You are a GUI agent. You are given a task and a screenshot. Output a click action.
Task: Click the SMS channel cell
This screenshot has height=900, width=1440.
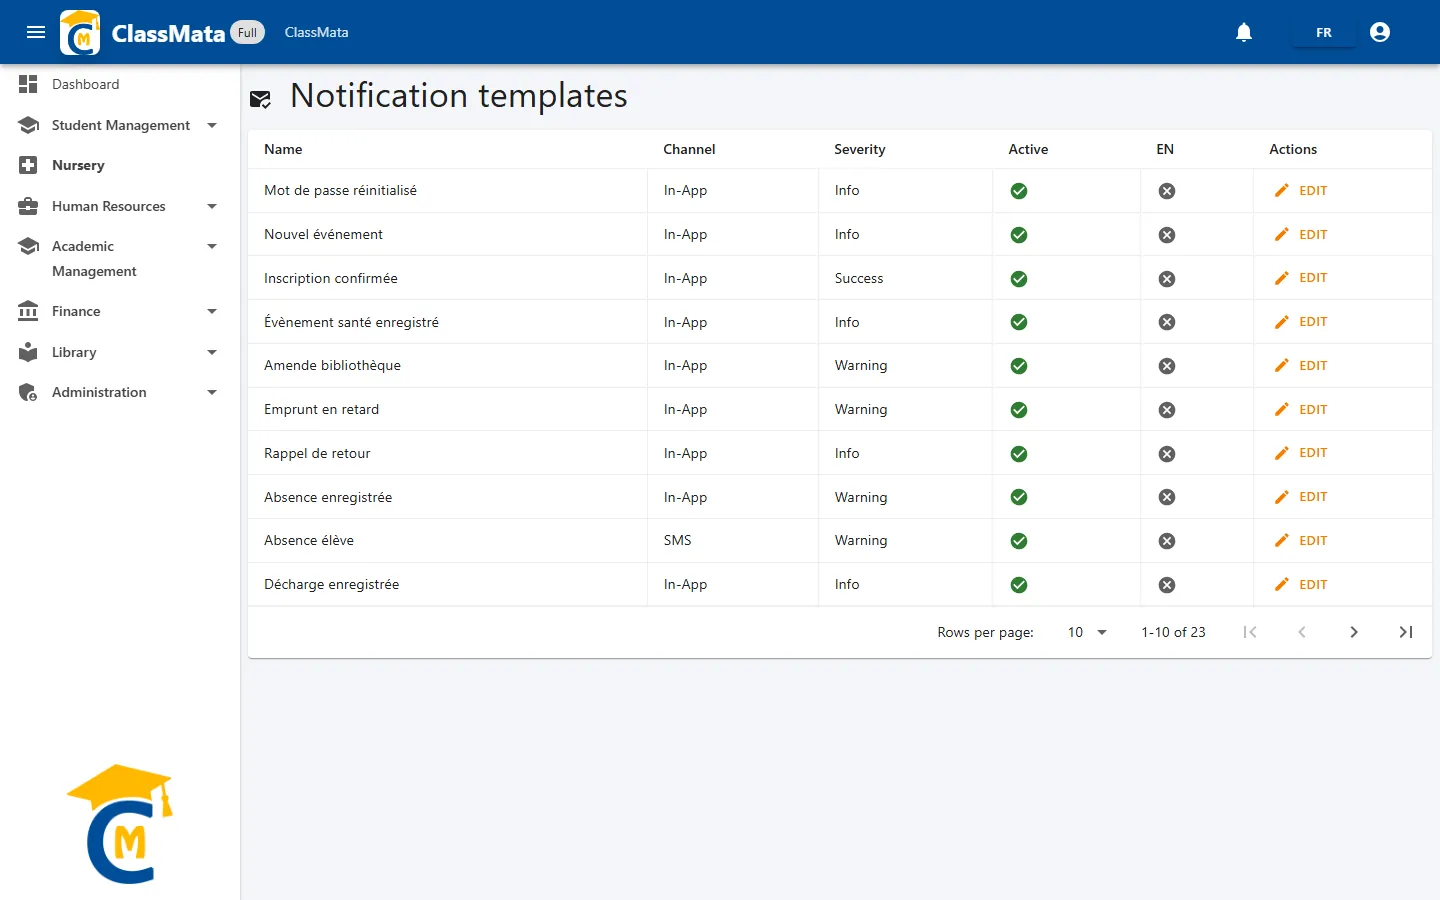click(732, 540)
